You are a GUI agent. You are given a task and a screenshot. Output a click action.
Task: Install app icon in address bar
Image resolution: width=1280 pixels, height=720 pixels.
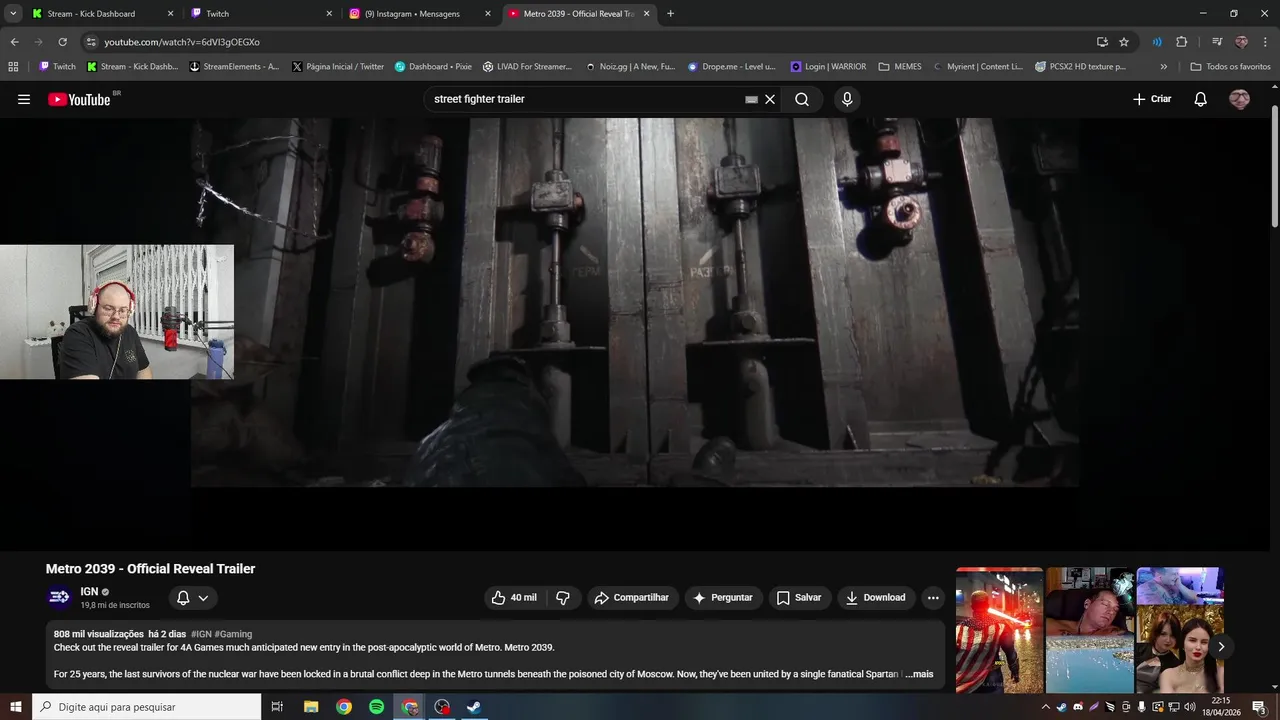1102,42
